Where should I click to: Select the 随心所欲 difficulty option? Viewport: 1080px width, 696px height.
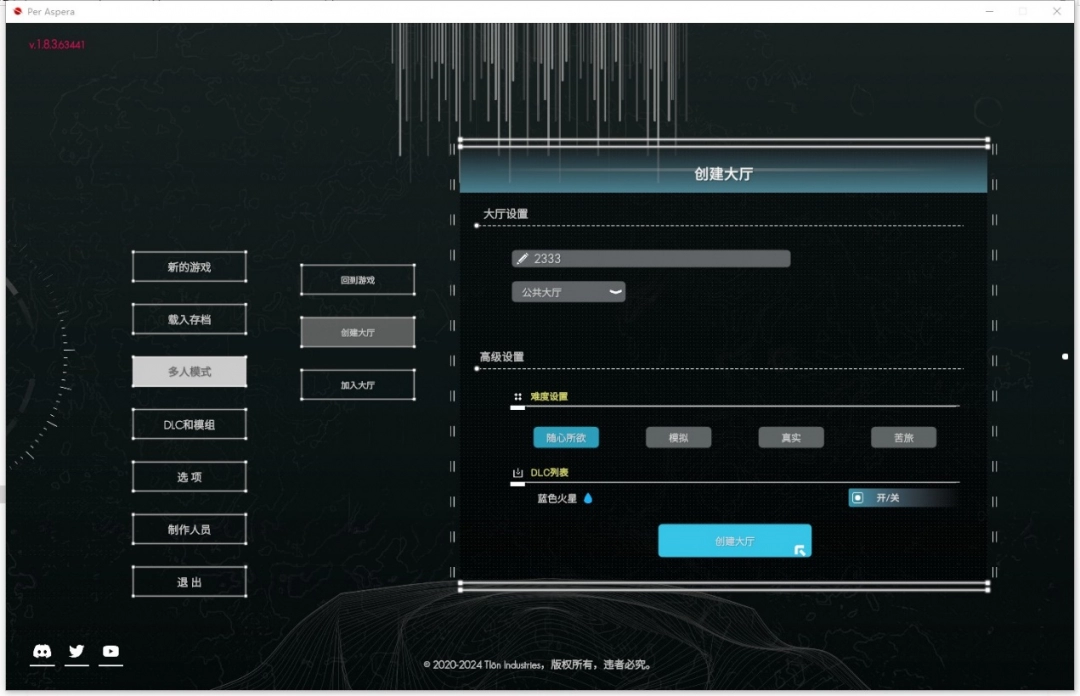(566, 437)
